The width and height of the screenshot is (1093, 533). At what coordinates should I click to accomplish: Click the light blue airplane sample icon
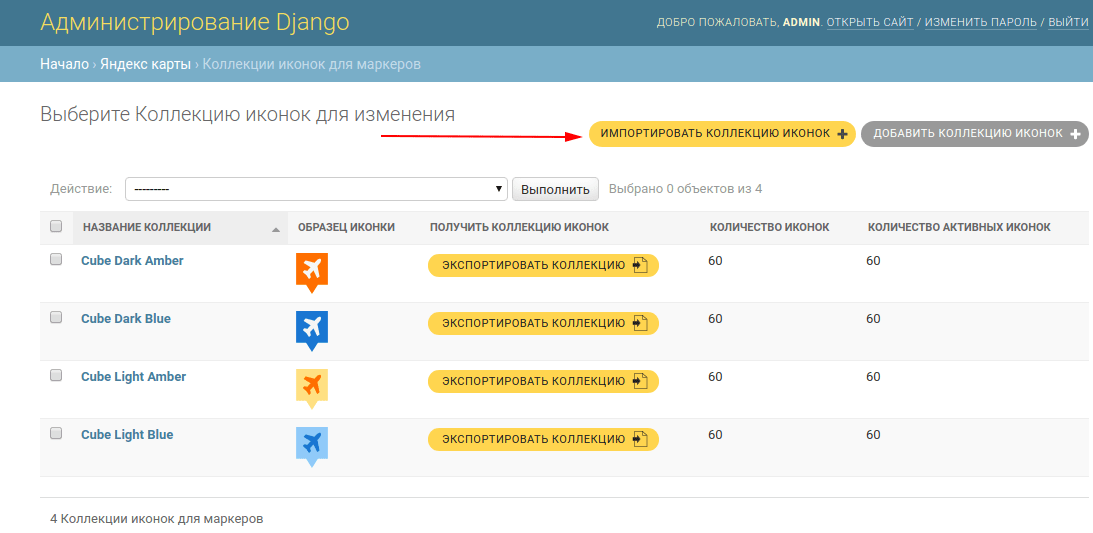[312, 446]
